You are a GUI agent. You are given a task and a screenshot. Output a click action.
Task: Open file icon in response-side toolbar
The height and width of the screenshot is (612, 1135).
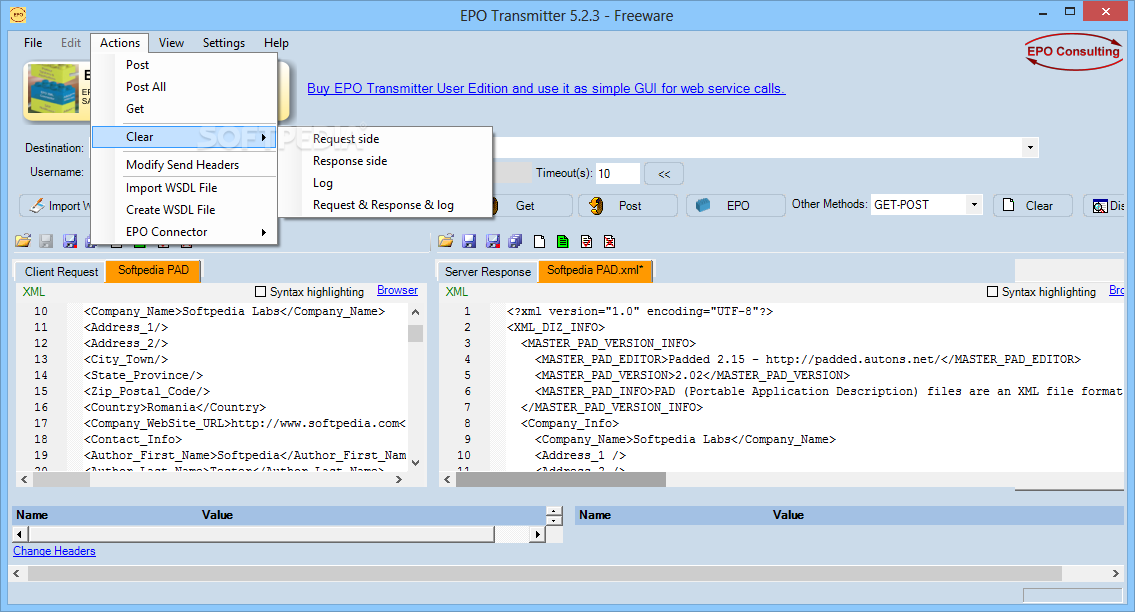pos(446,241)
